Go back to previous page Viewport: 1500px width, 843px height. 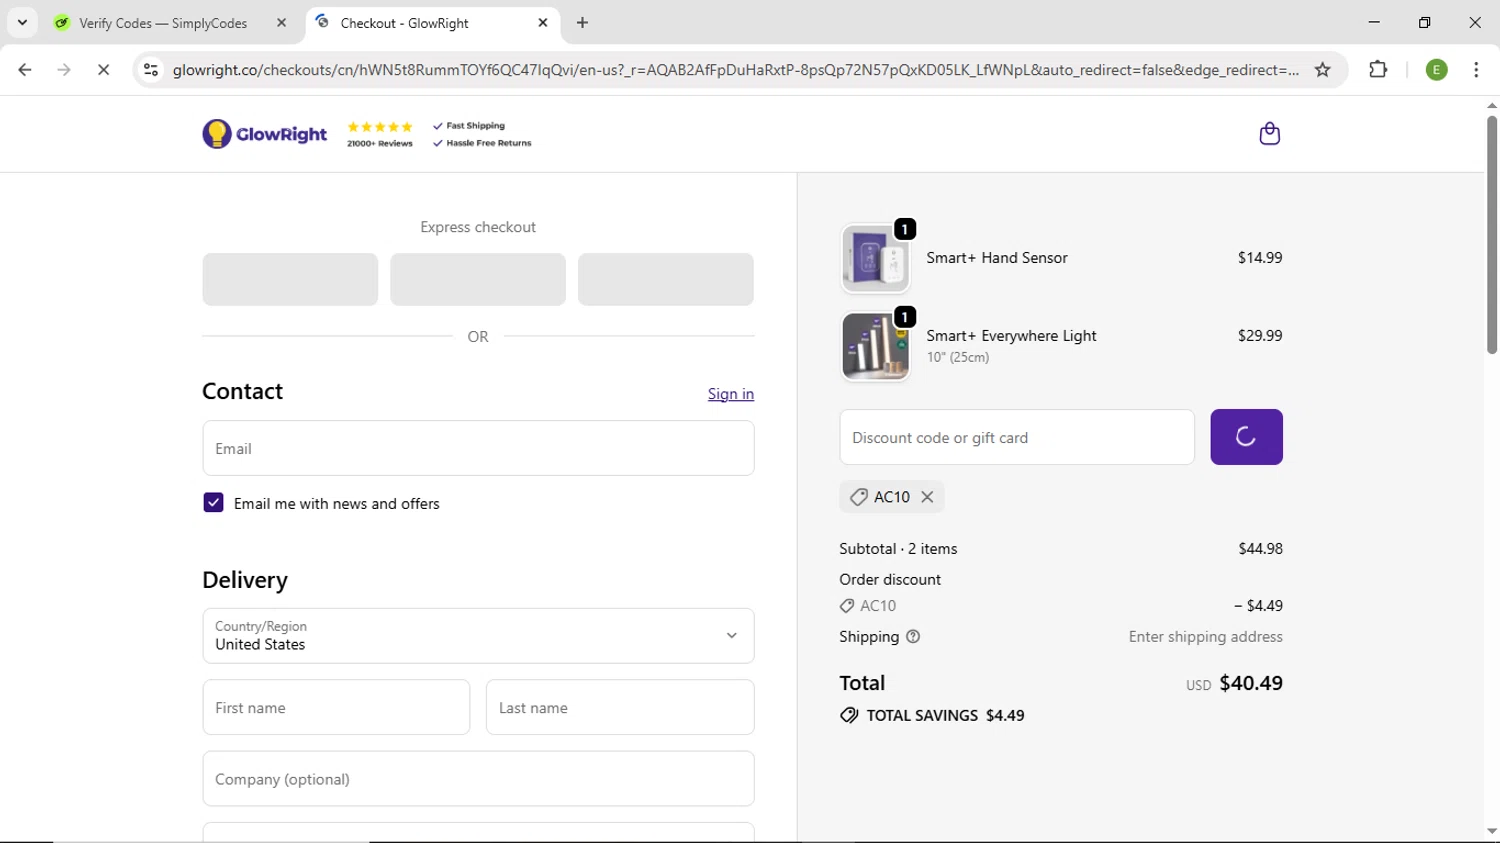(25, 70)
